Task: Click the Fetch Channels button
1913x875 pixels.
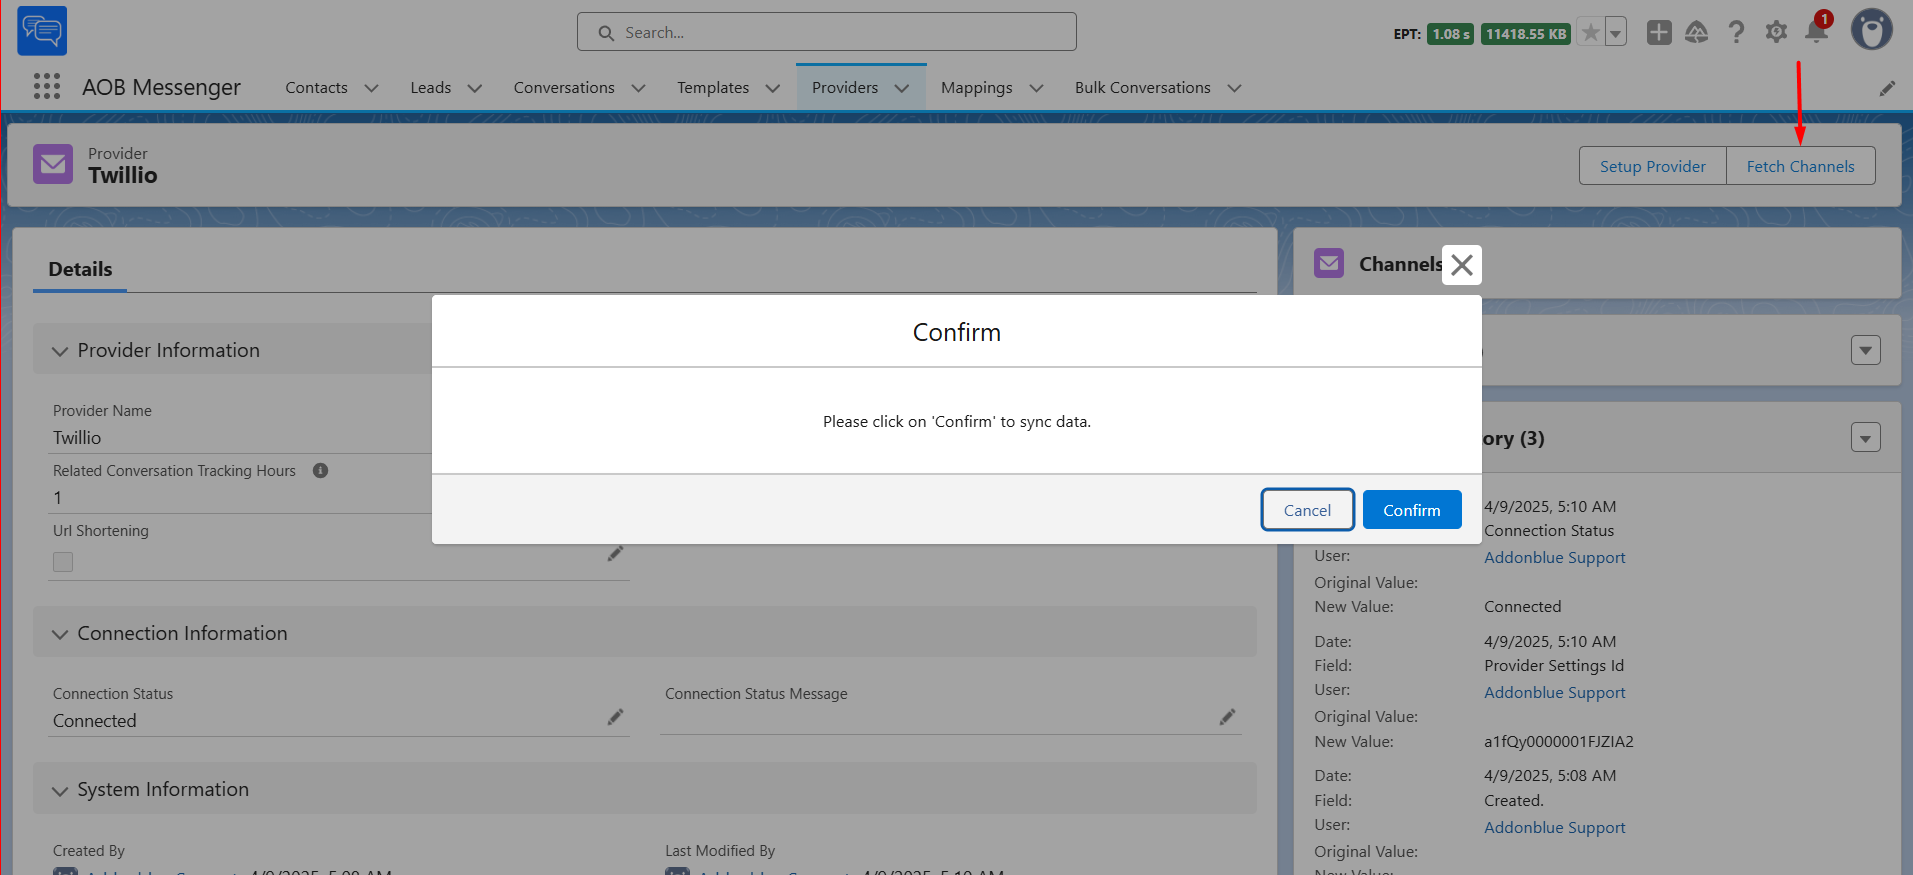Action: click(1800, 166)
